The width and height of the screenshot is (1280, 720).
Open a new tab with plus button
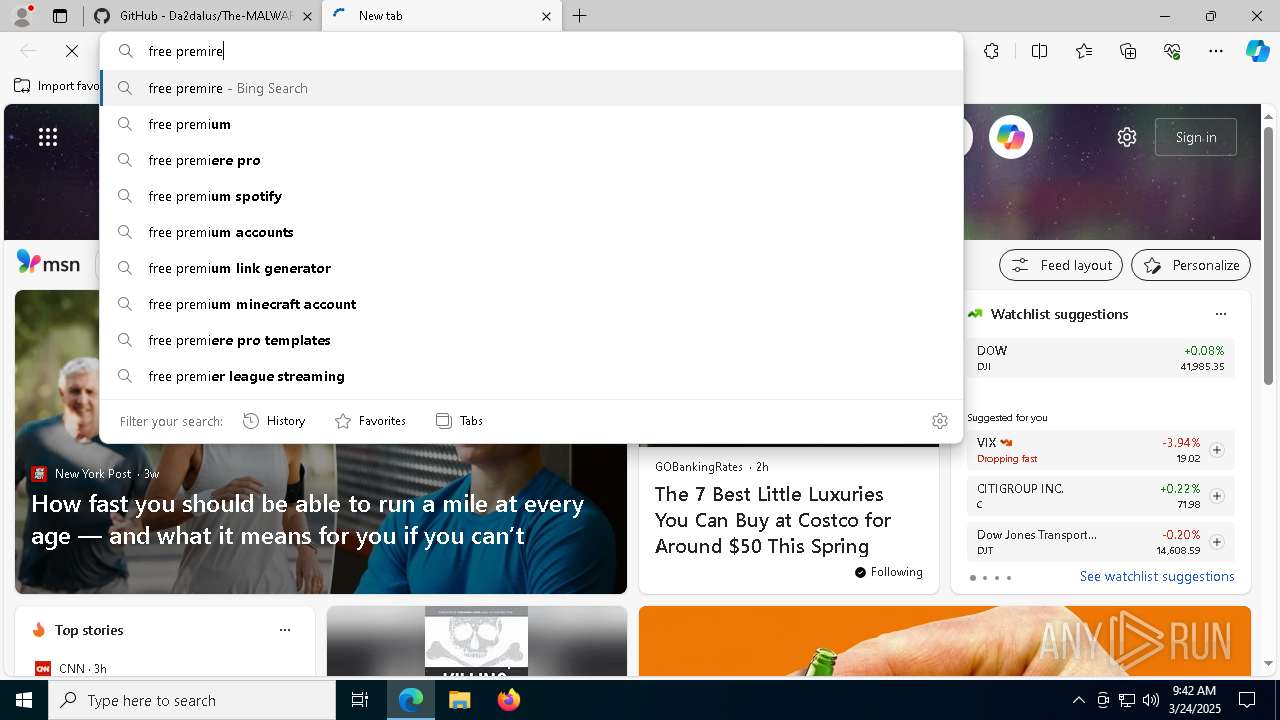pyautogui.click(x=580, y=16)
